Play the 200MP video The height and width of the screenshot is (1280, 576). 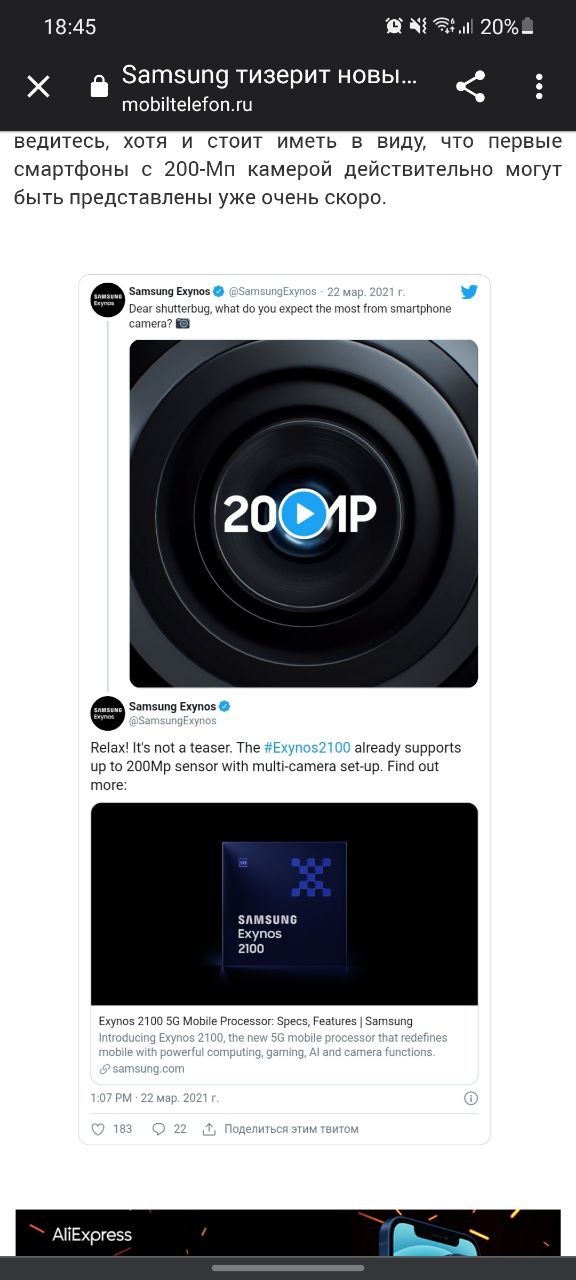pos(303,514)
